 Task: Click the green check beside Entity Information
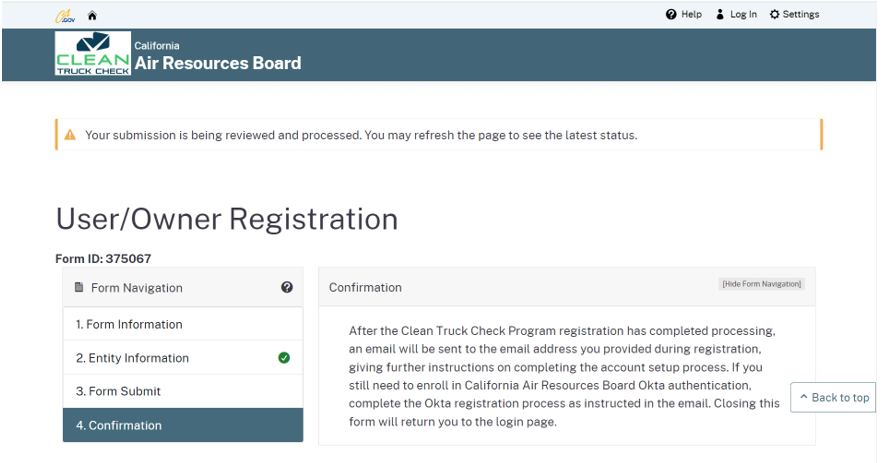coord(284,358)
